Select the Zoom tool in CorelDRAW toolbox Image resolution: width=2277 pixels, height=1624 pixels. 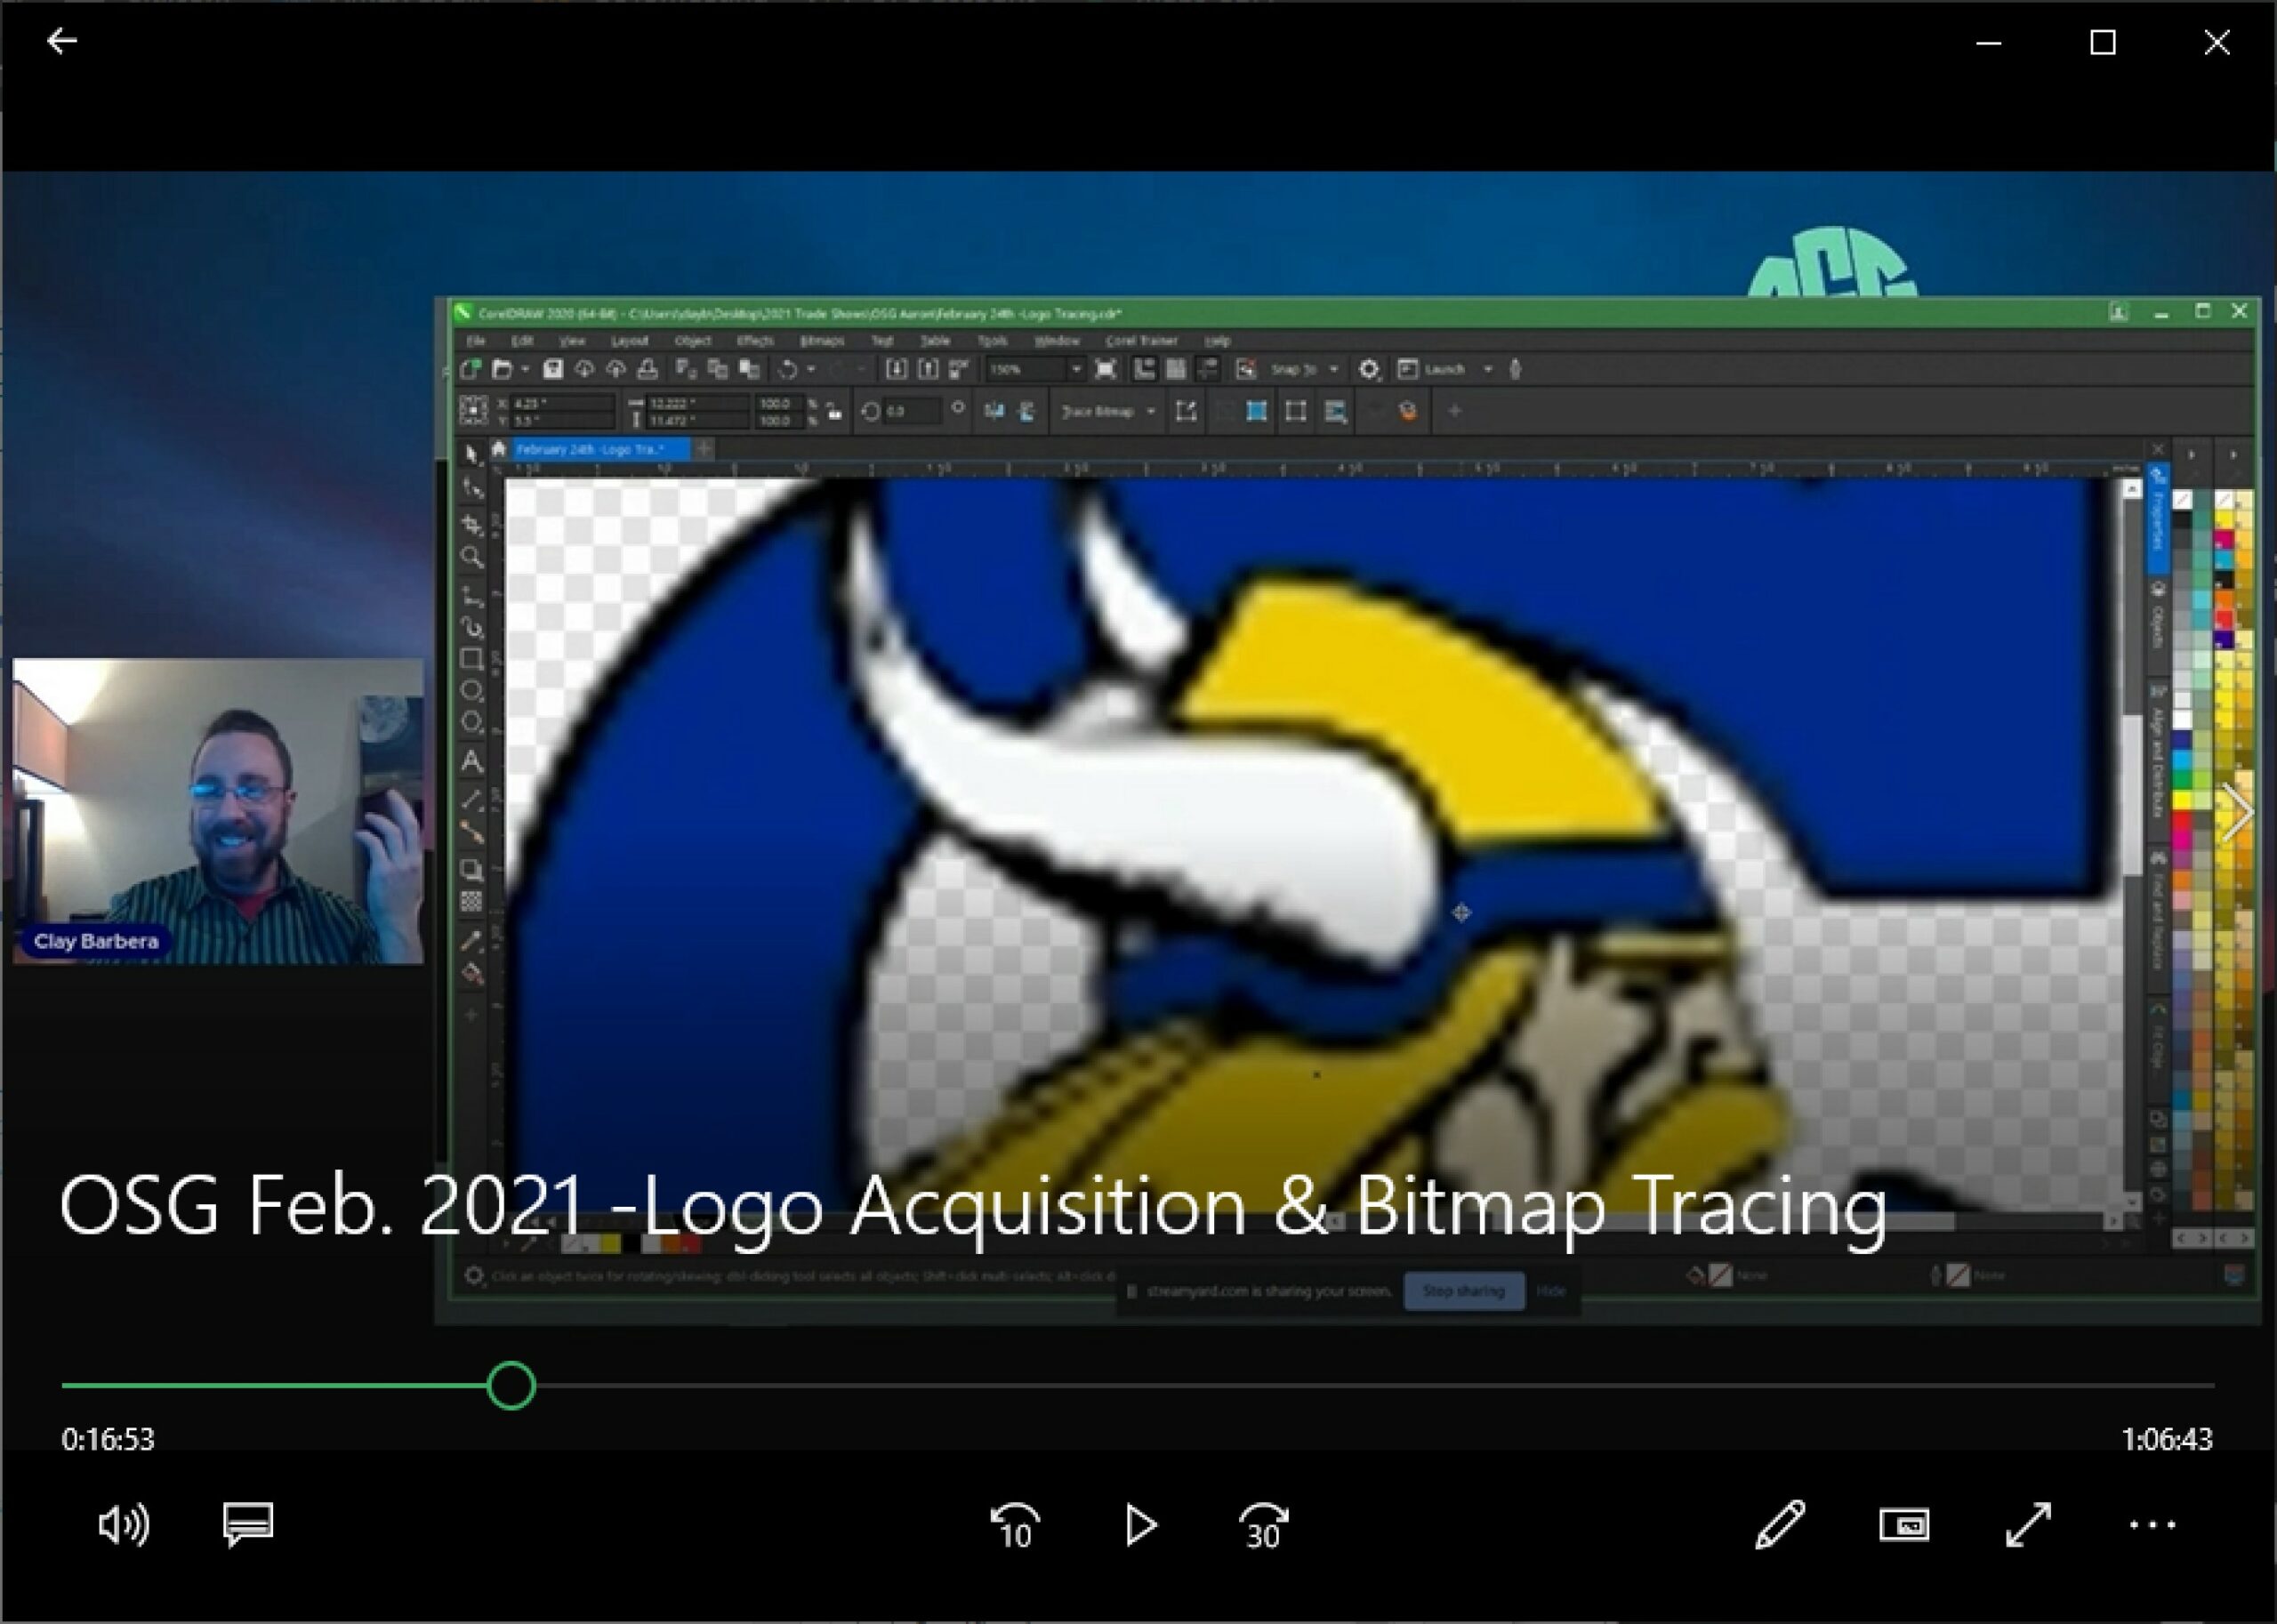[472, 558]
